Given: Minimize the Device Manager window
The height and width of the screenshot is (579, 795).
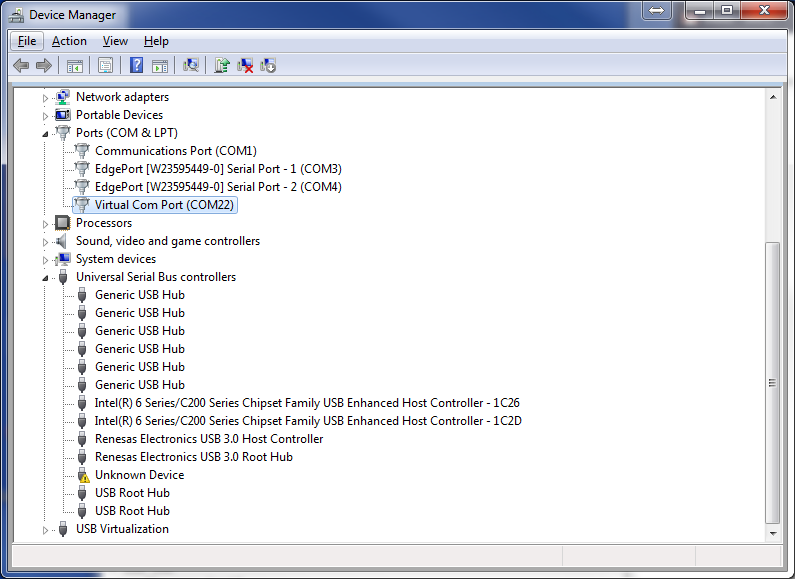Looking at the screenshot, I should click(x=700, y=10).
